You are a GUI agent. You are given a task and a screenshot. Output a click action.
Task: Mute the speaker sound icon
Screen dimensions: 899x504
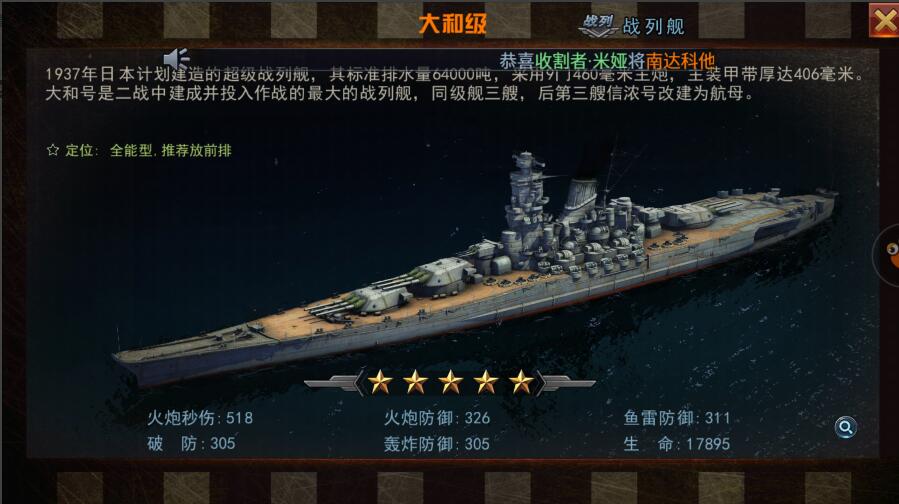click(176, 58)
